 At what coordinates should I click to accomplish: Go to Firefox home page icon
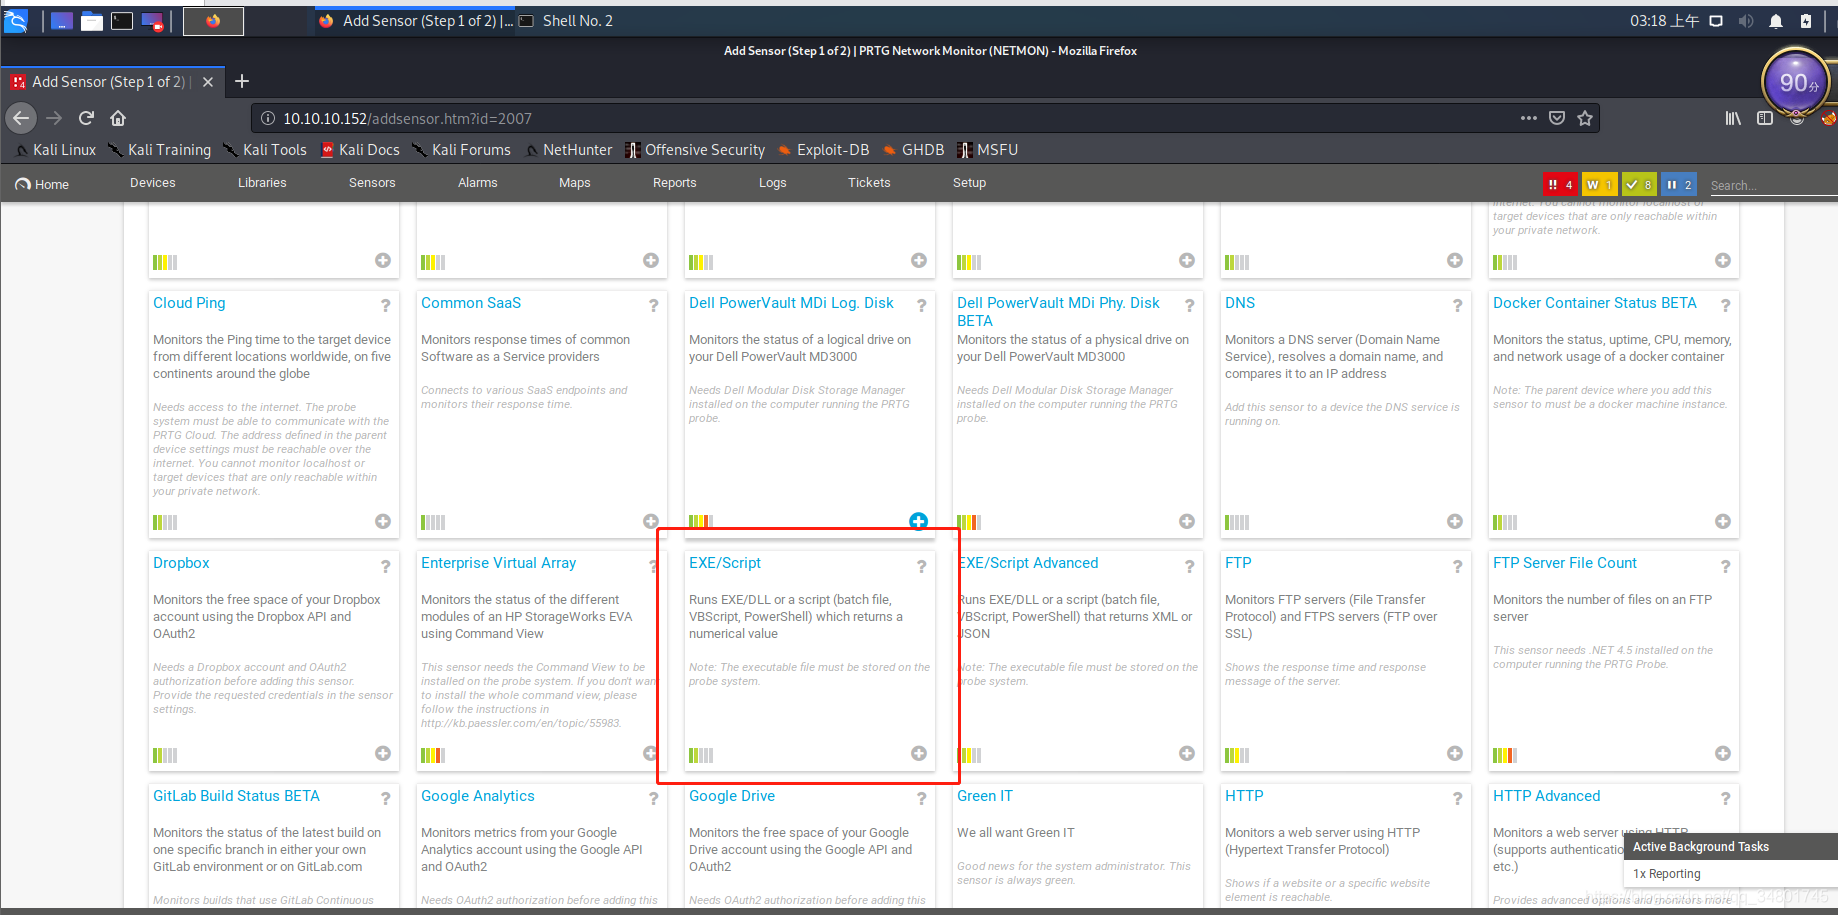(118, 118)
